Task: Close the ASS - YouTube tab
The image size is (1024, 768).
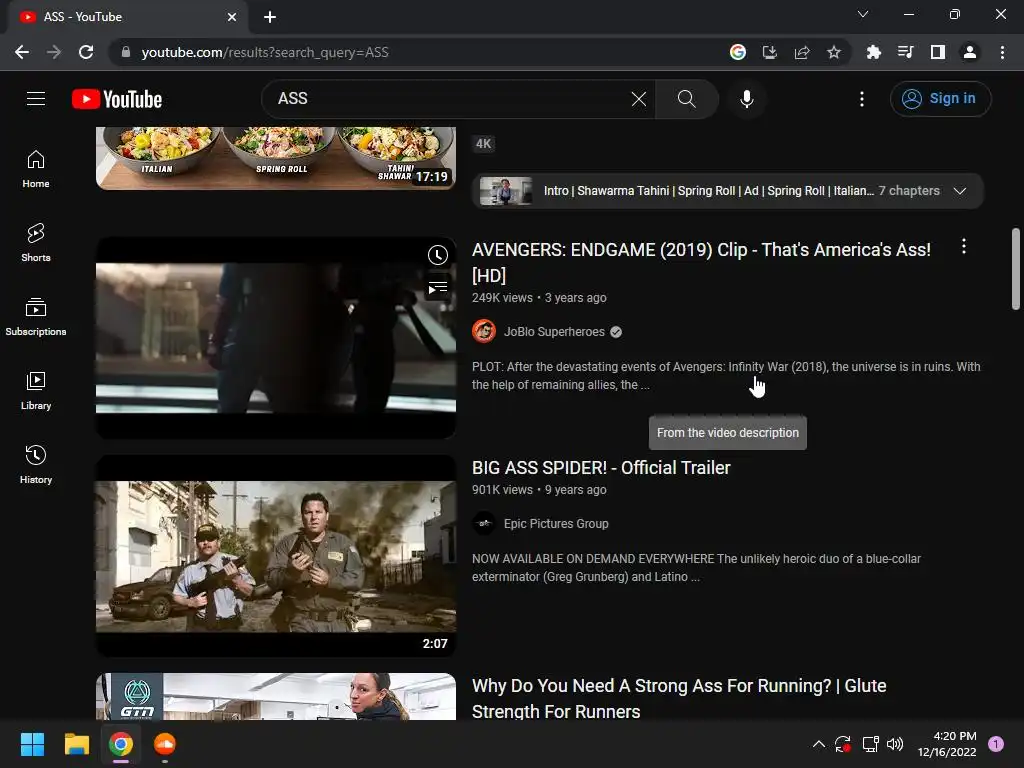Action: pos(232,17)
